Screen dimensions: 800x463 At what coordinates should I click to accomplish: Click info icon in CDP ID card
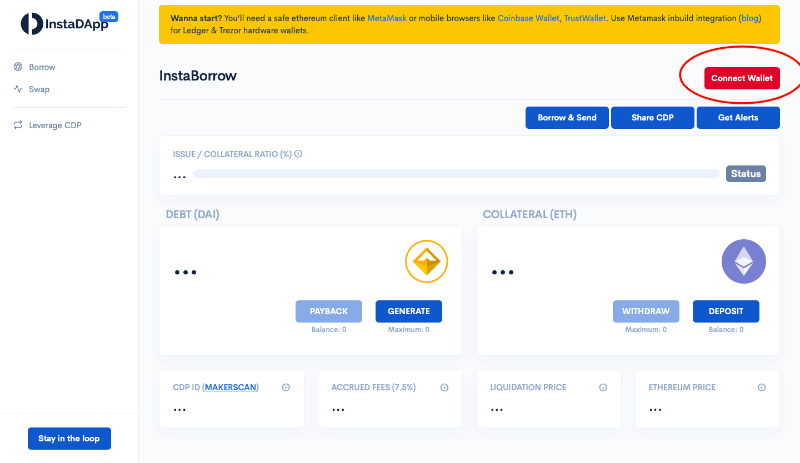[x=286, y=387]
